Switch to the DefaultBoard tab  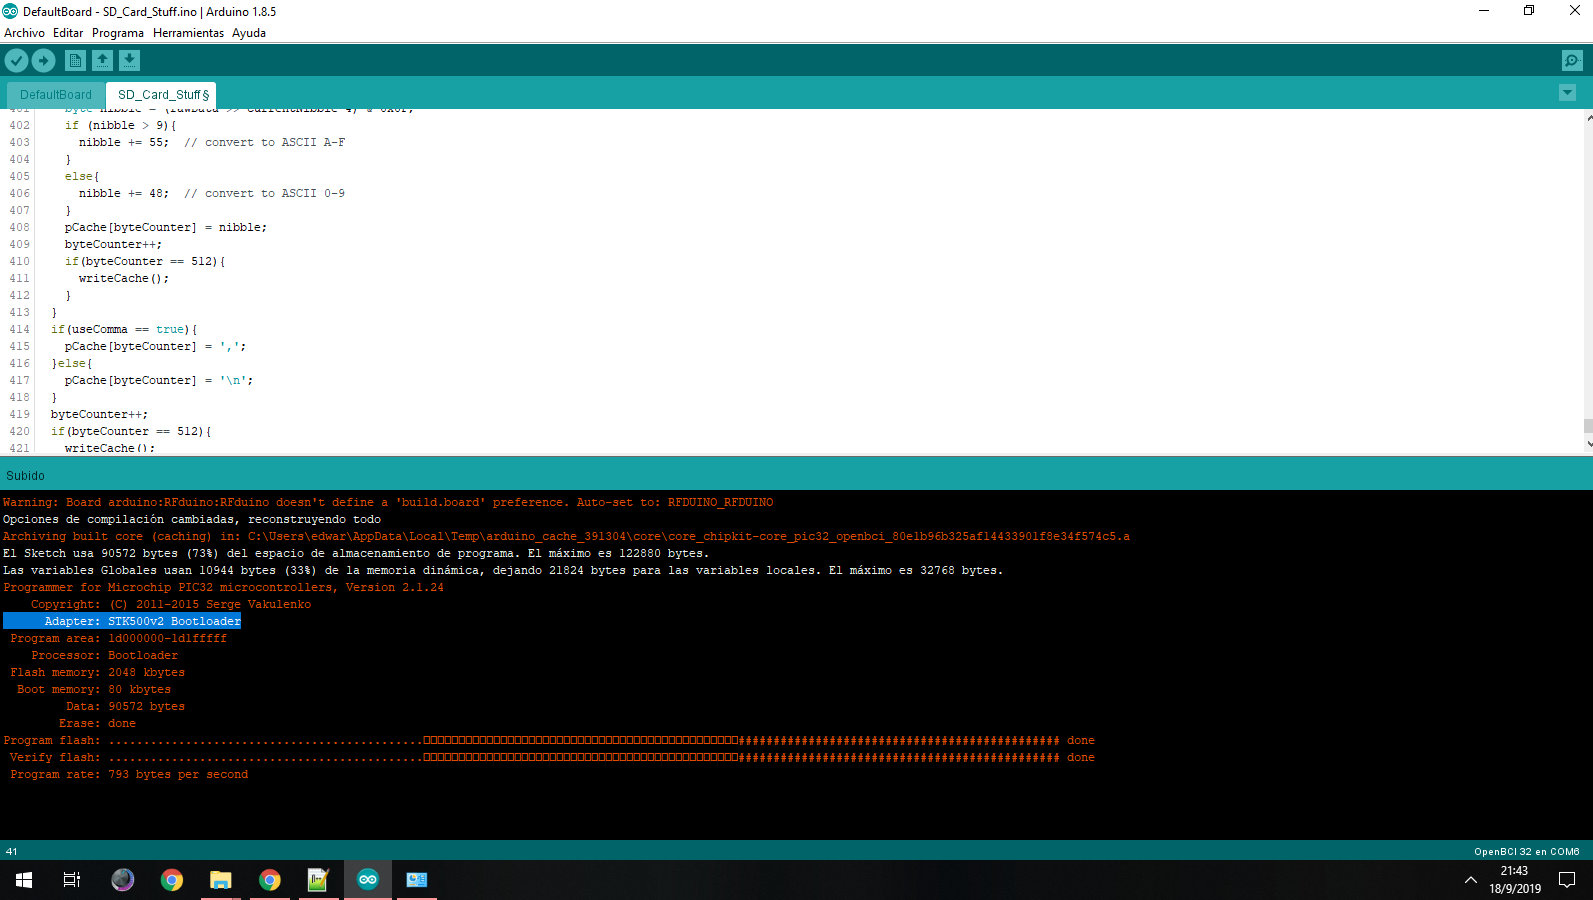pos(56,95)
